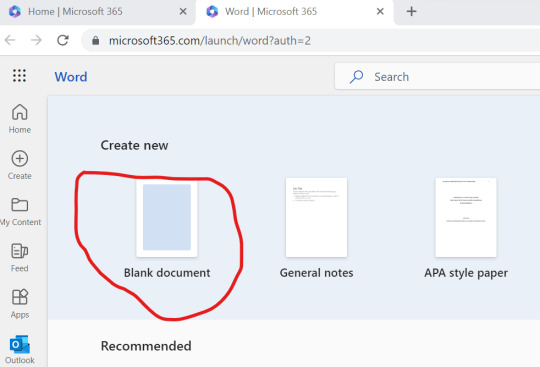Image resolution: width=540 pixels, height=367 pixels.
Task: Click the address bar URL
Action: pos(210,41)
